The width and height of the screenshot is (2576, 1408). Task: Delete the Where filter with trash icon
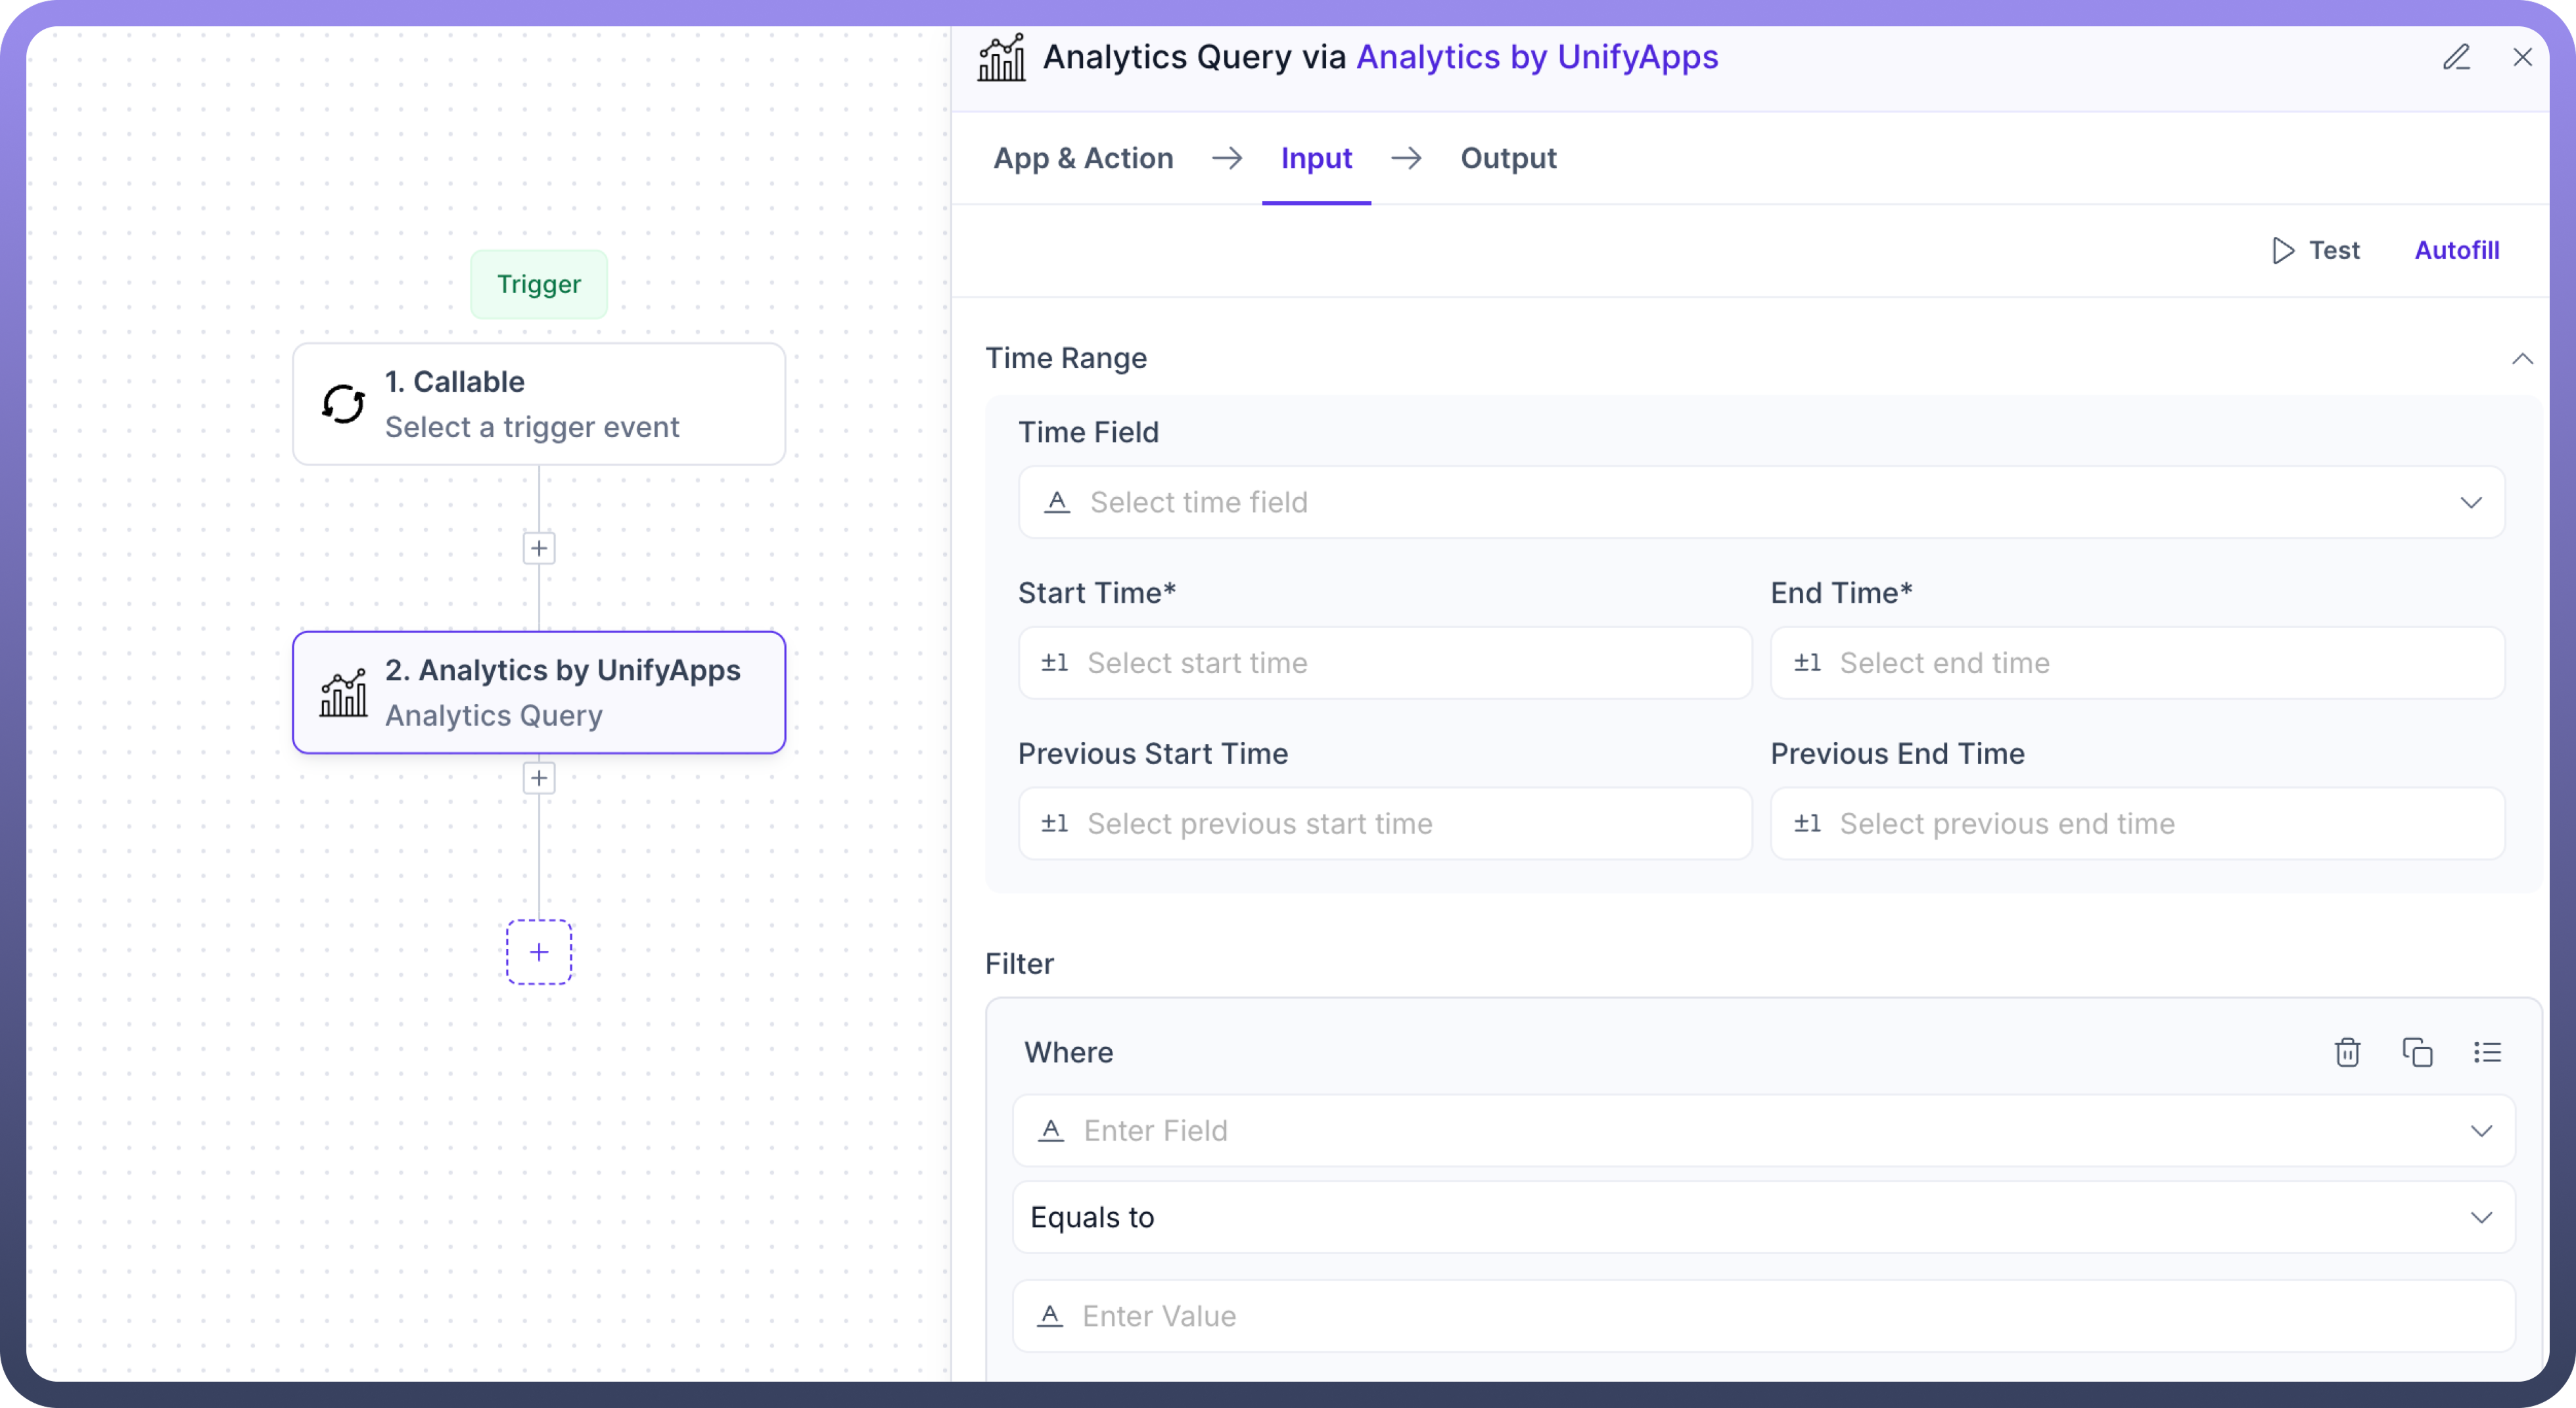point(2347,1052)
